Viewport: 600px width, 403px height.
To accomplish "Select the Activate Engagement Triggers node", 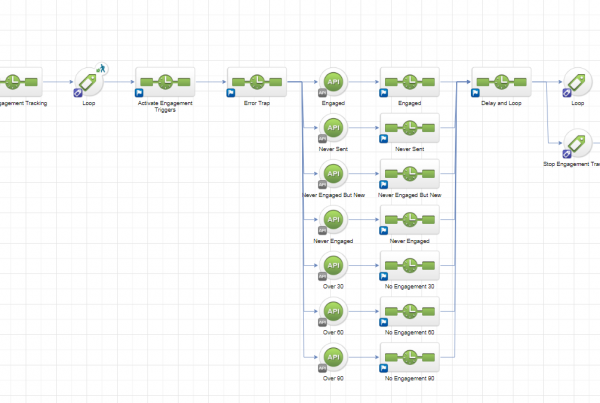I will pyautogui.click(x=165, y=83).
